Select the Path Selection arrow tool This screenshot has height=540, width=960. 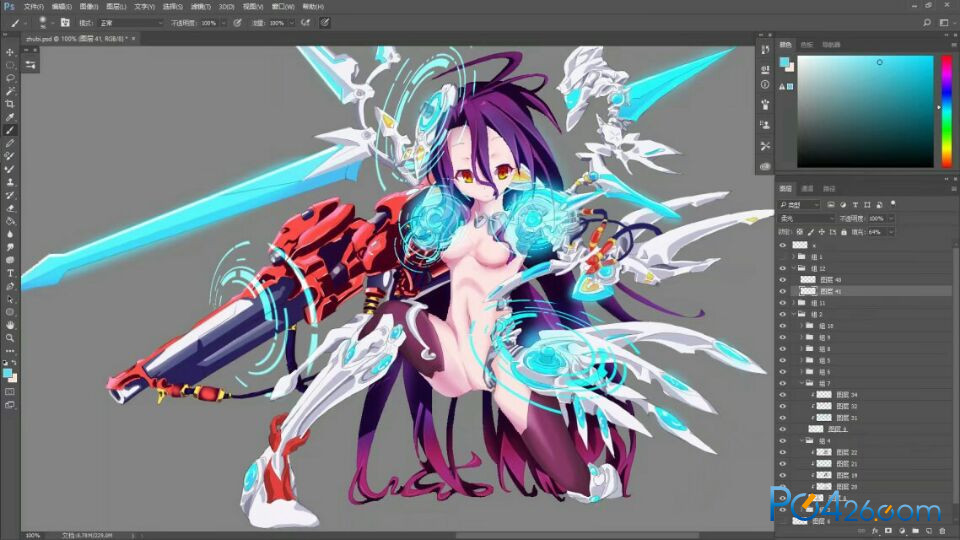10,299
